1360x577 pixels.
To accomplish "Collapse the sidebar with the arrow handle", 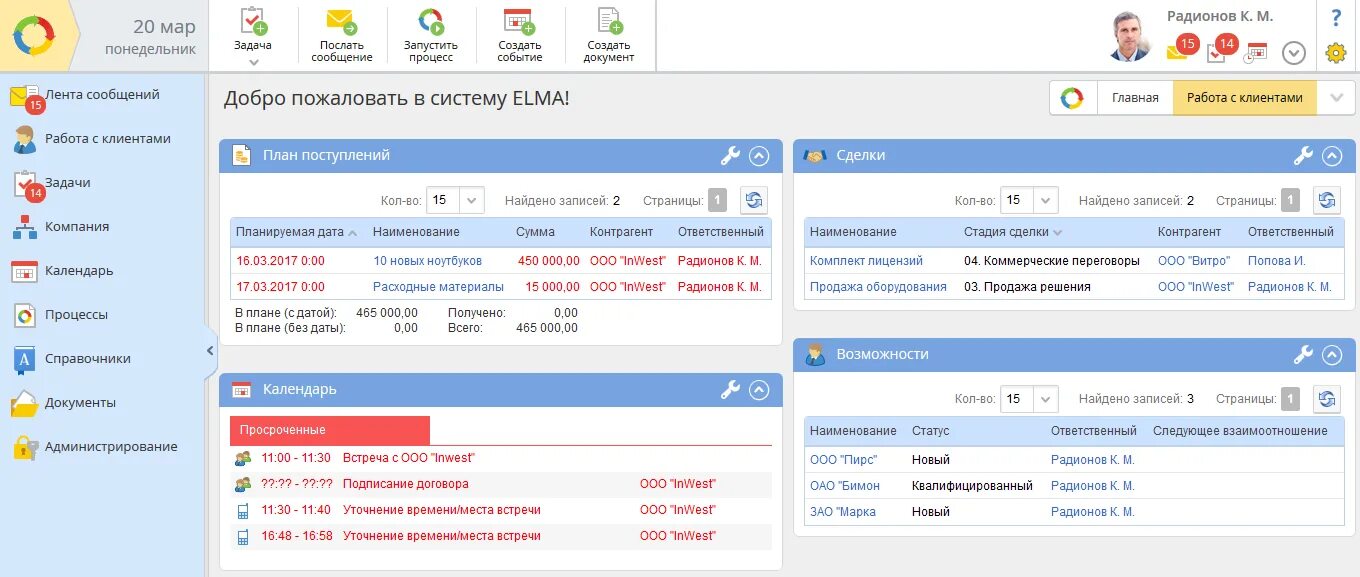I will [x=210, y=350].
